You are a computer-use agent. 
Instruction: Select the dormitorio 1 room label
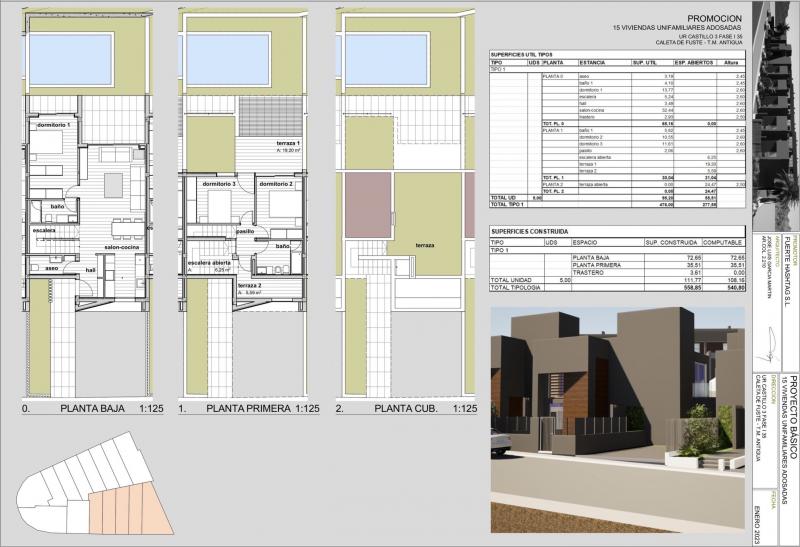(x=57, y=126)
